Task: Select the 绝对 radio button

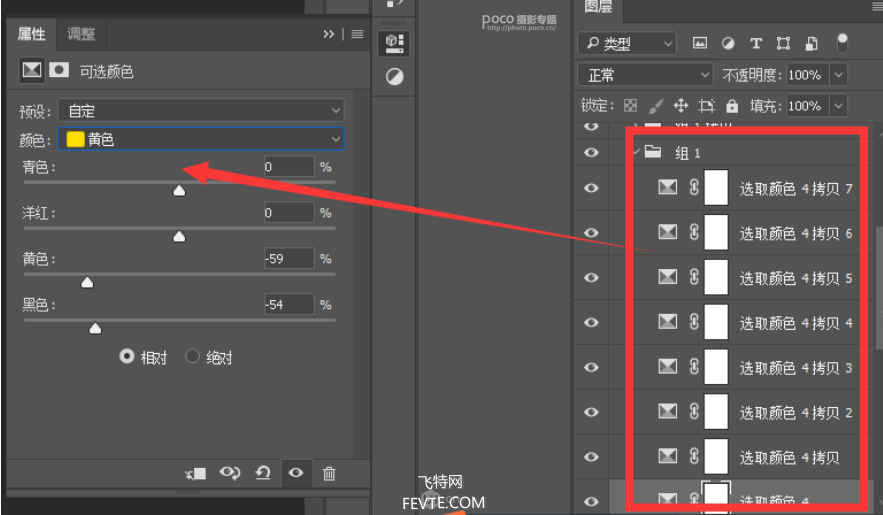Action: click(x=193, y=357)
